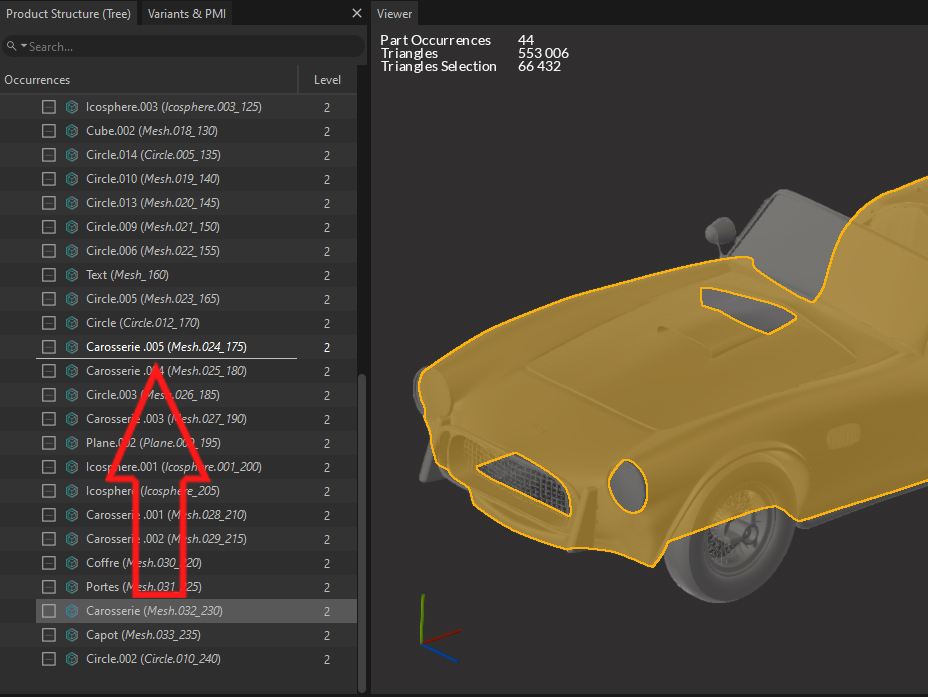The height and width of the screenshot is (697, 928).
Task: Tick the checkbox for Carosserie (Mesh.032_230)
Action: click(48, 611)
